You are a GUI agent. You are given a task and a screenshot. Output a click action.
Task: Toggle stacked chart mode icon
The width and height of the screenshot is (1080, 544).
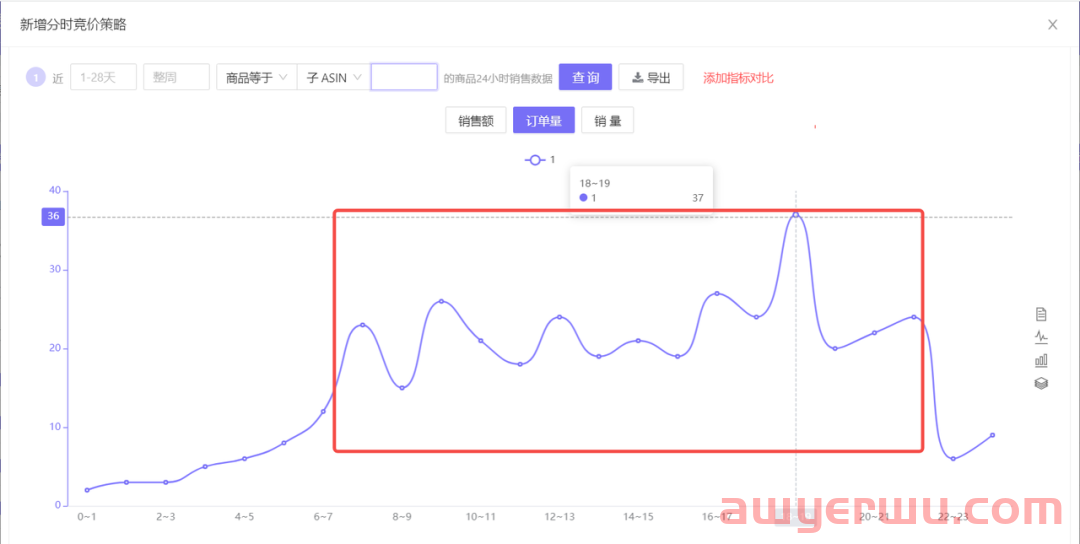(1041, 384)
